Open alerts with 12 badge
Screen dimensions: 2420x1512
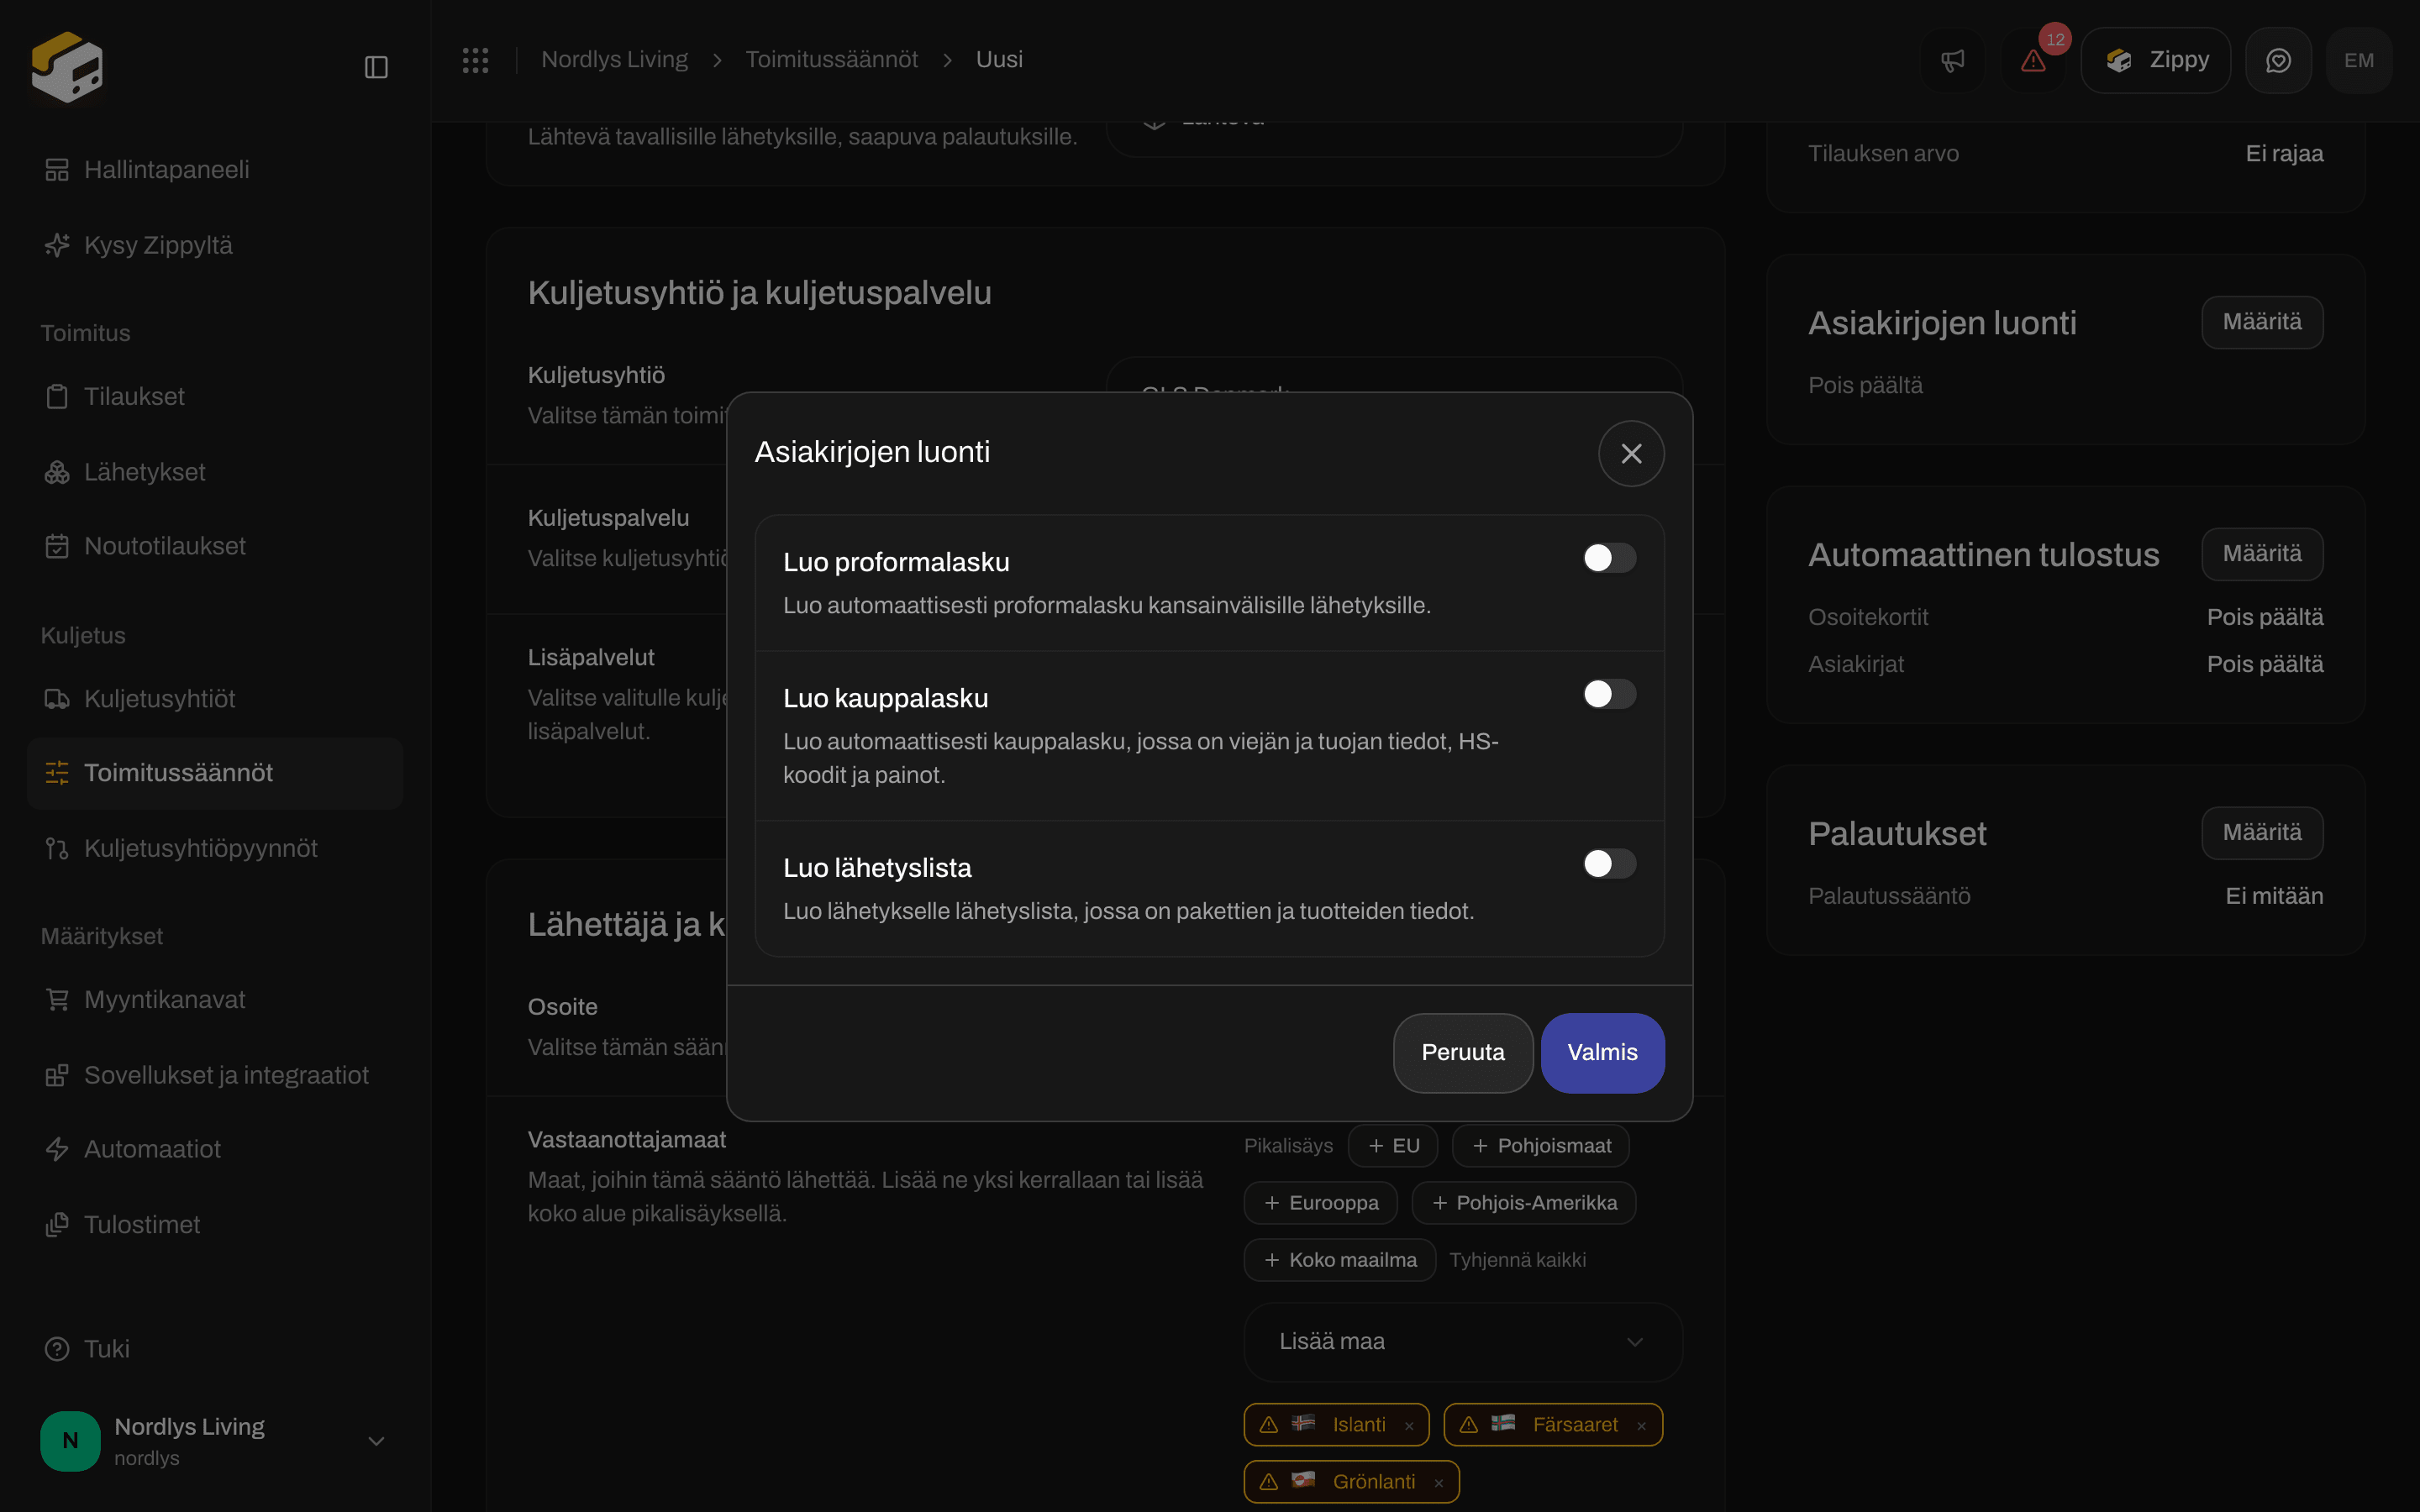2034,60
